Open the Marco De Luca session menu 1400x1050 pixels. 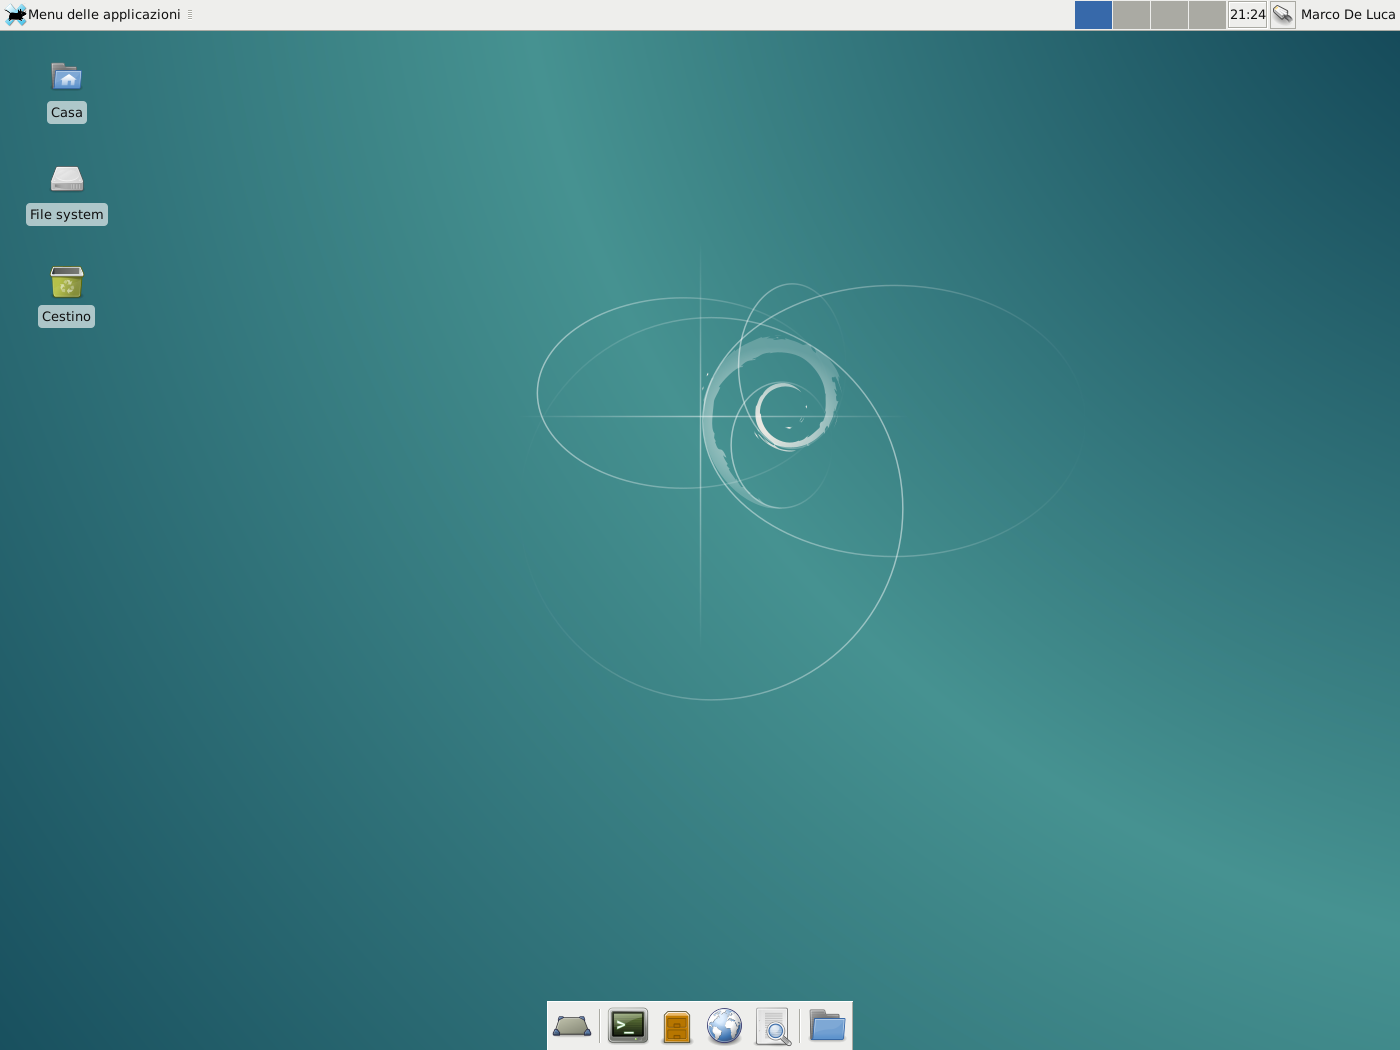click(1346, 14)
